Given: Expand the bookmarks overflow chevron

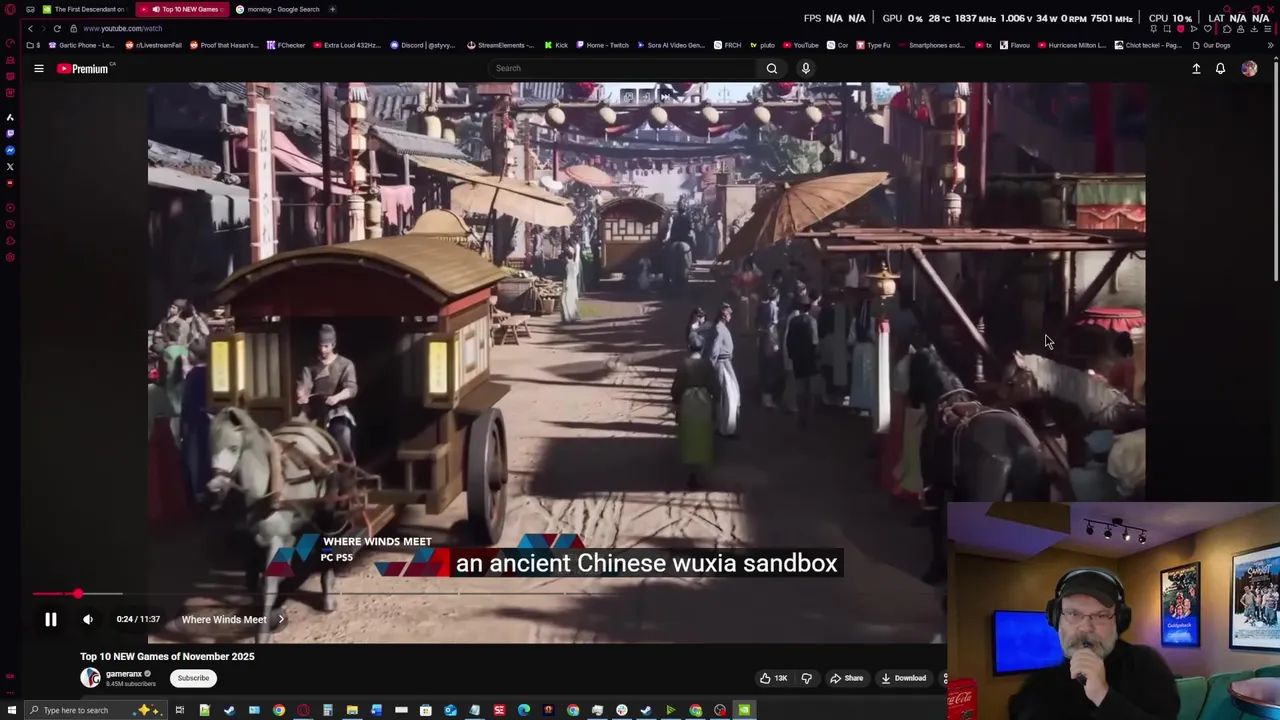Looking at the screenshot, I should pyautogui.click(x=1271, y=45).
